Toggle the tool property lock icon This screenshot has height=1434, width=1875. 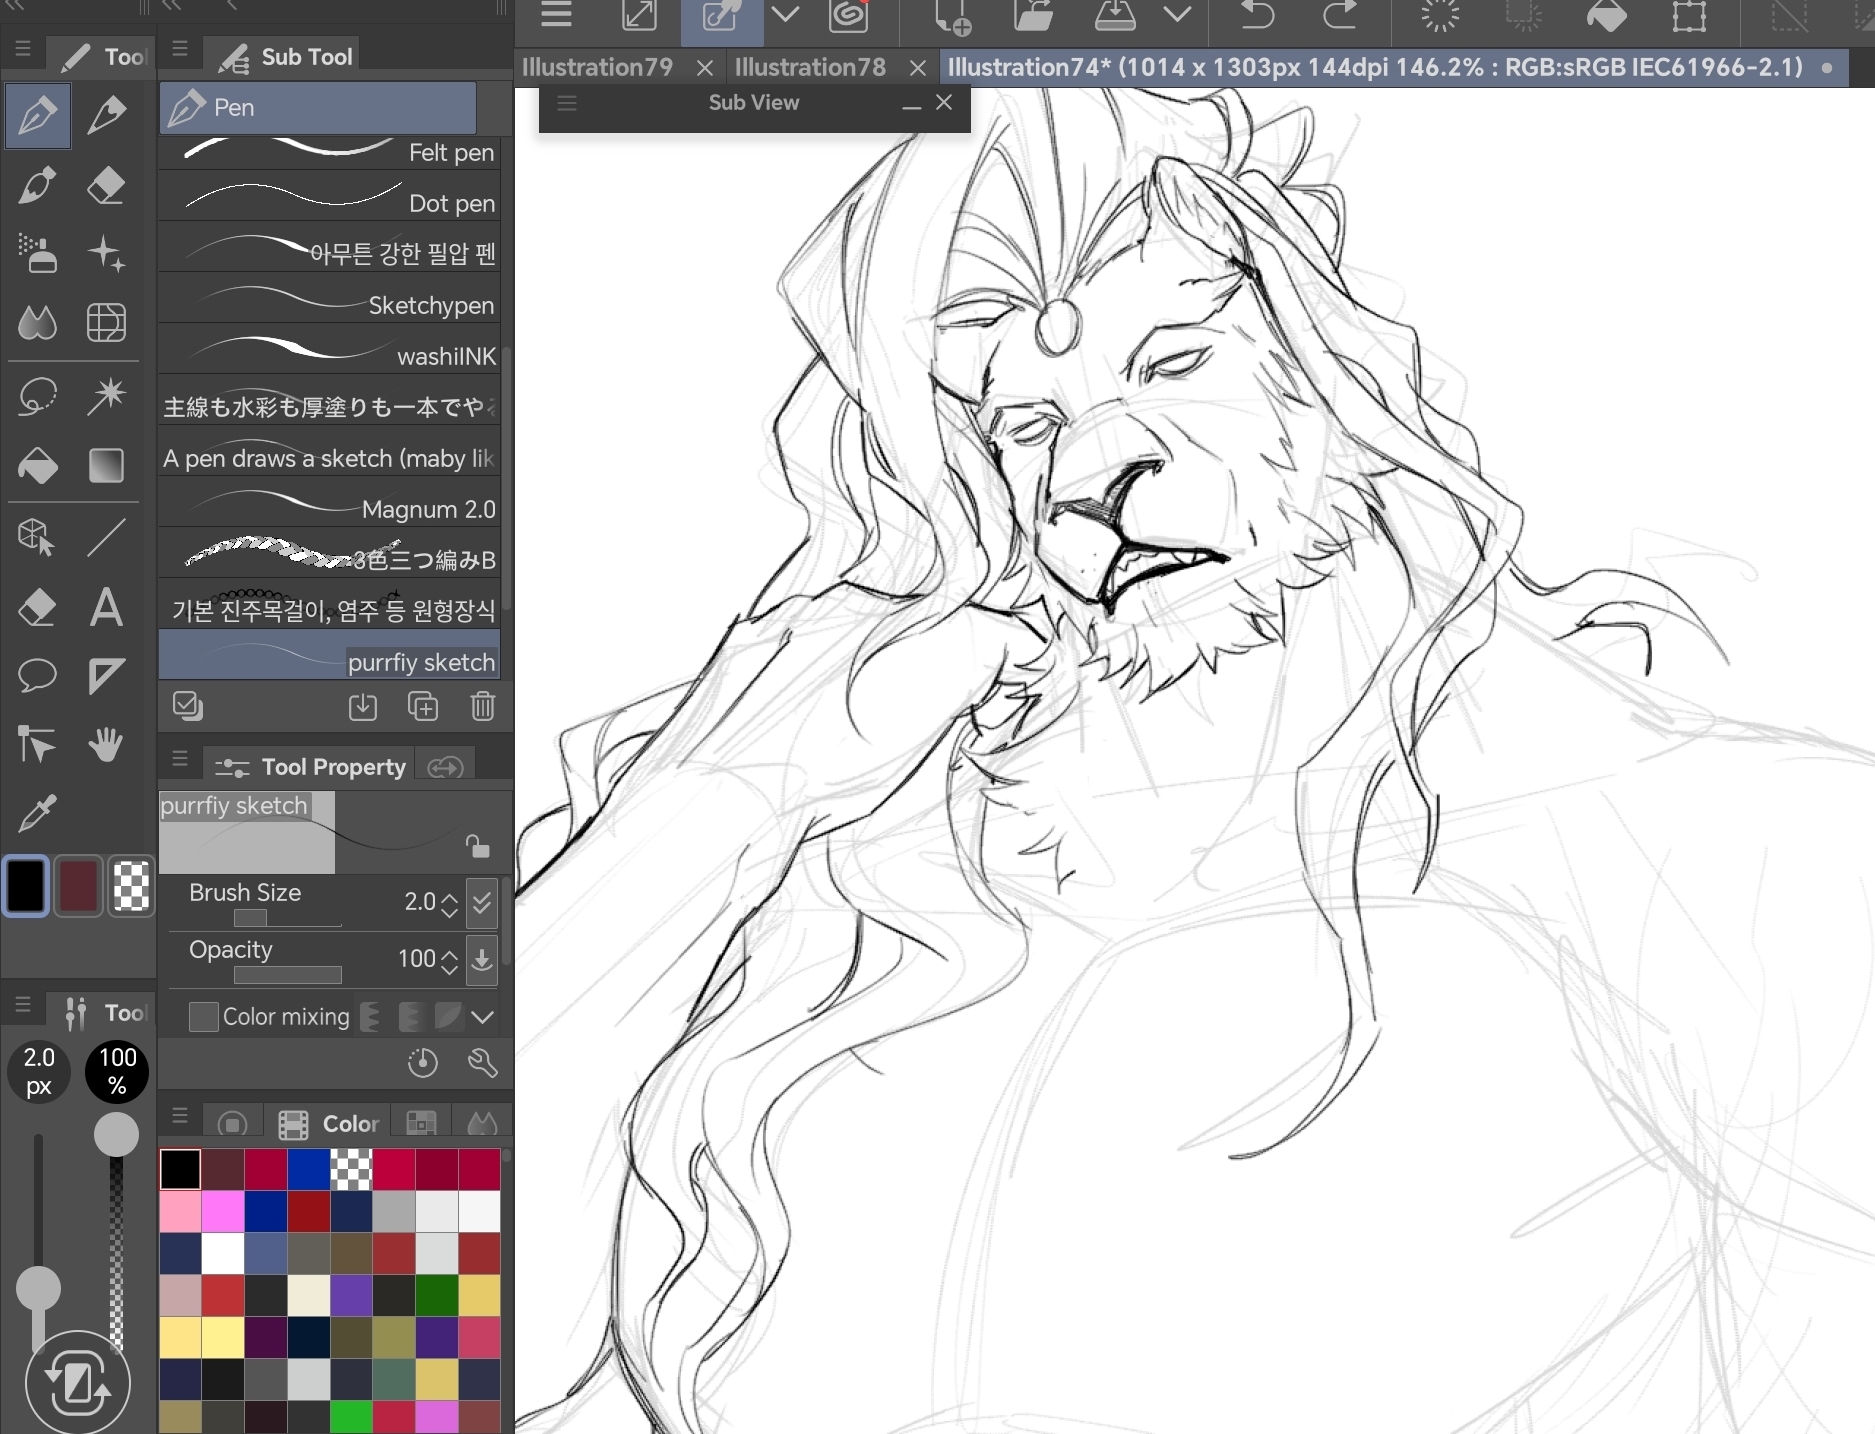click(477, 846)
